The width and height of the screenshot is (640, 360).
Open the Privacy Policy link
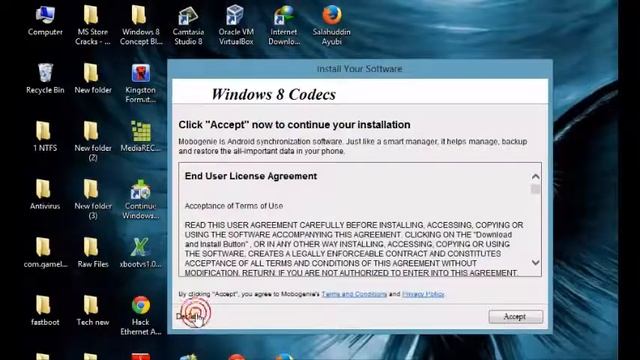423,294
